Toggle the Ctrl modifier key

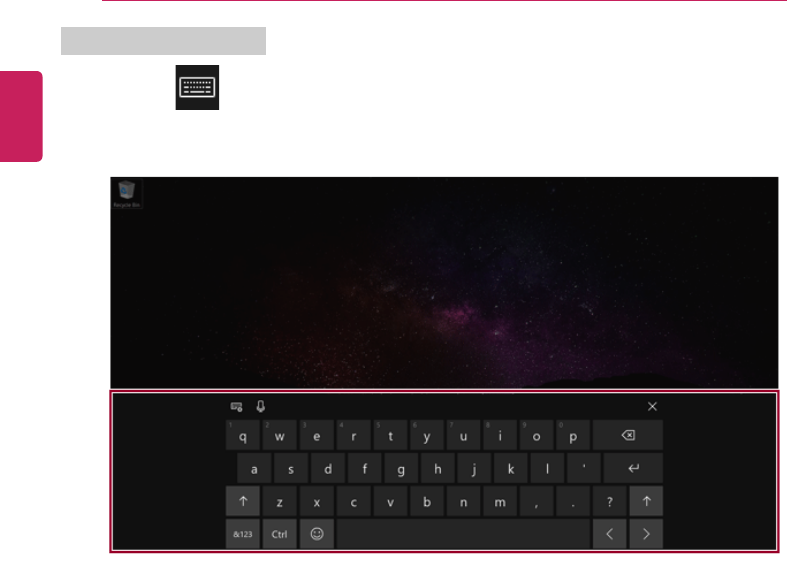(279, 534)
